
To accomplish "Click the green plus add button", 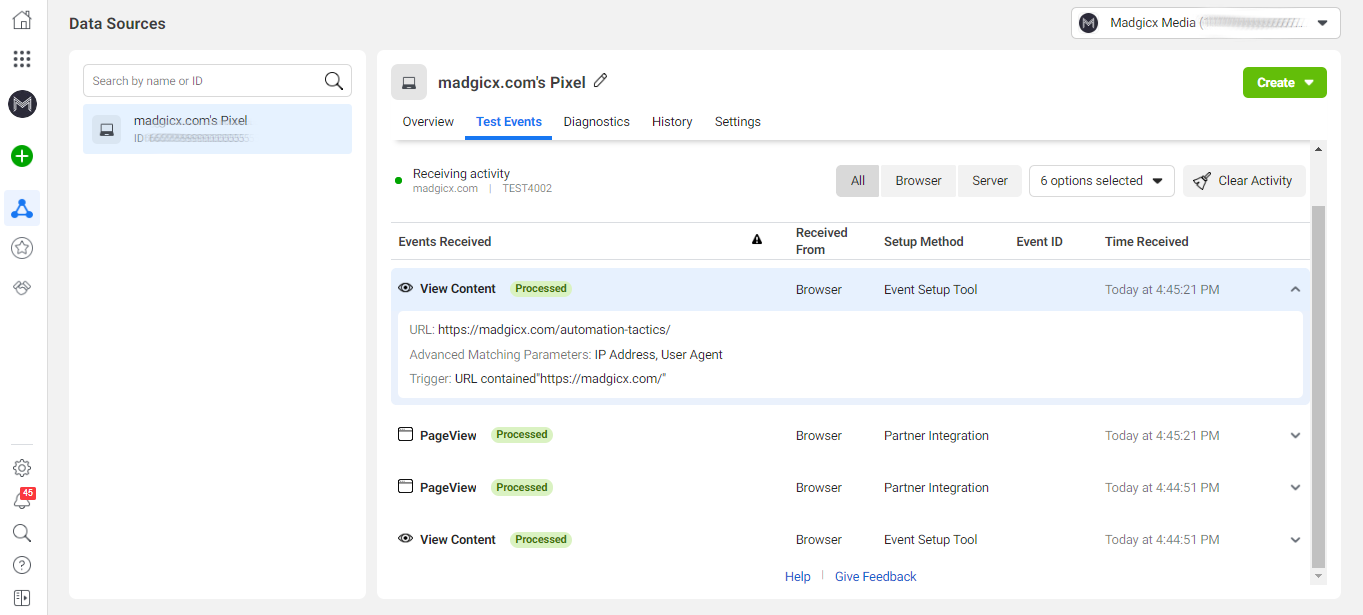I will point(22,156).
